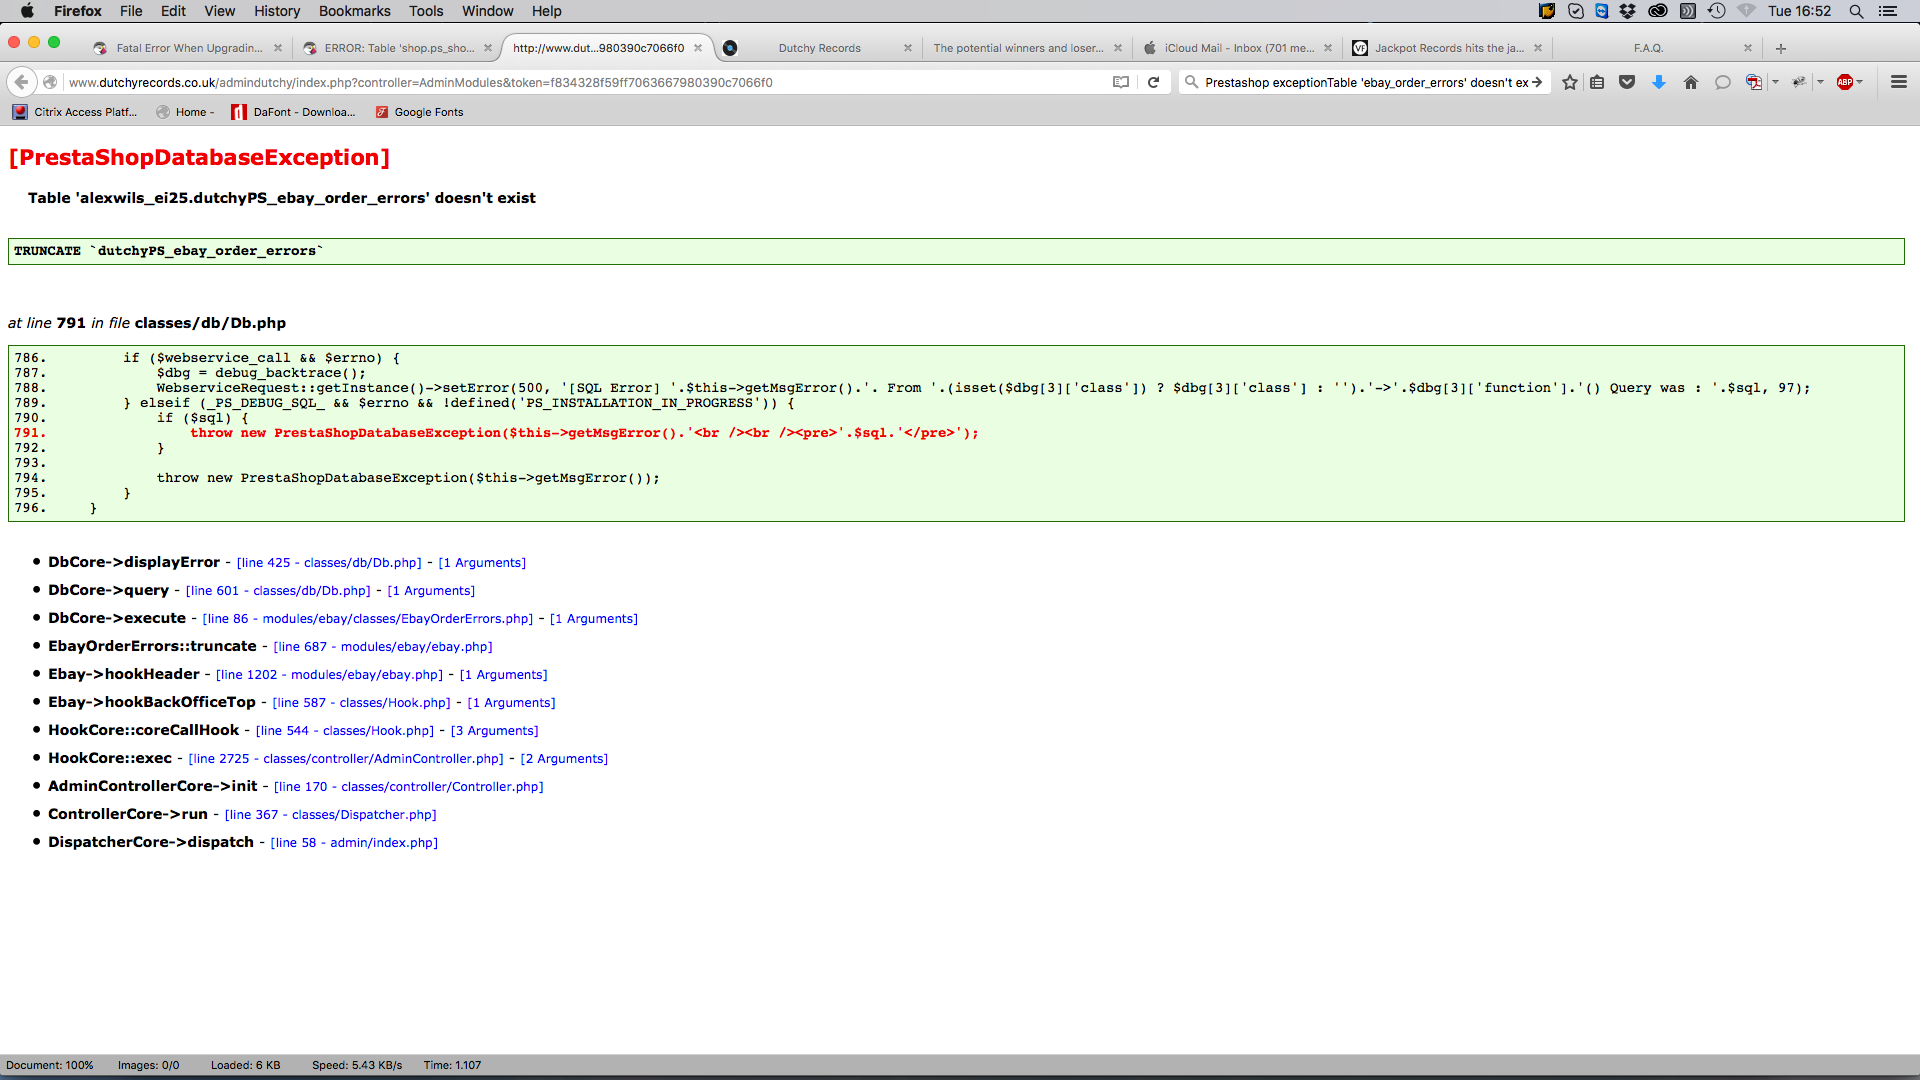Open DbCore->displayError line 425 link
The width and height of the screenshot is (1920, 1080).
329,563
